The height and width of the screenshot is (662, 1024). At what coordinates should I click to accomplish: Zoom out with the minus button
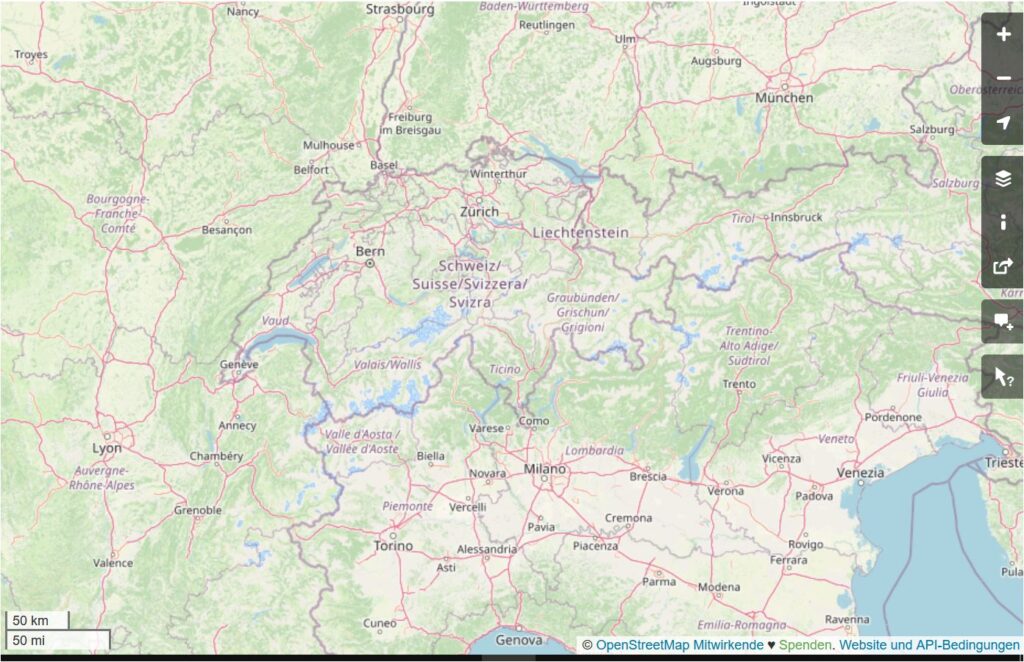(x=1003, y=78)
